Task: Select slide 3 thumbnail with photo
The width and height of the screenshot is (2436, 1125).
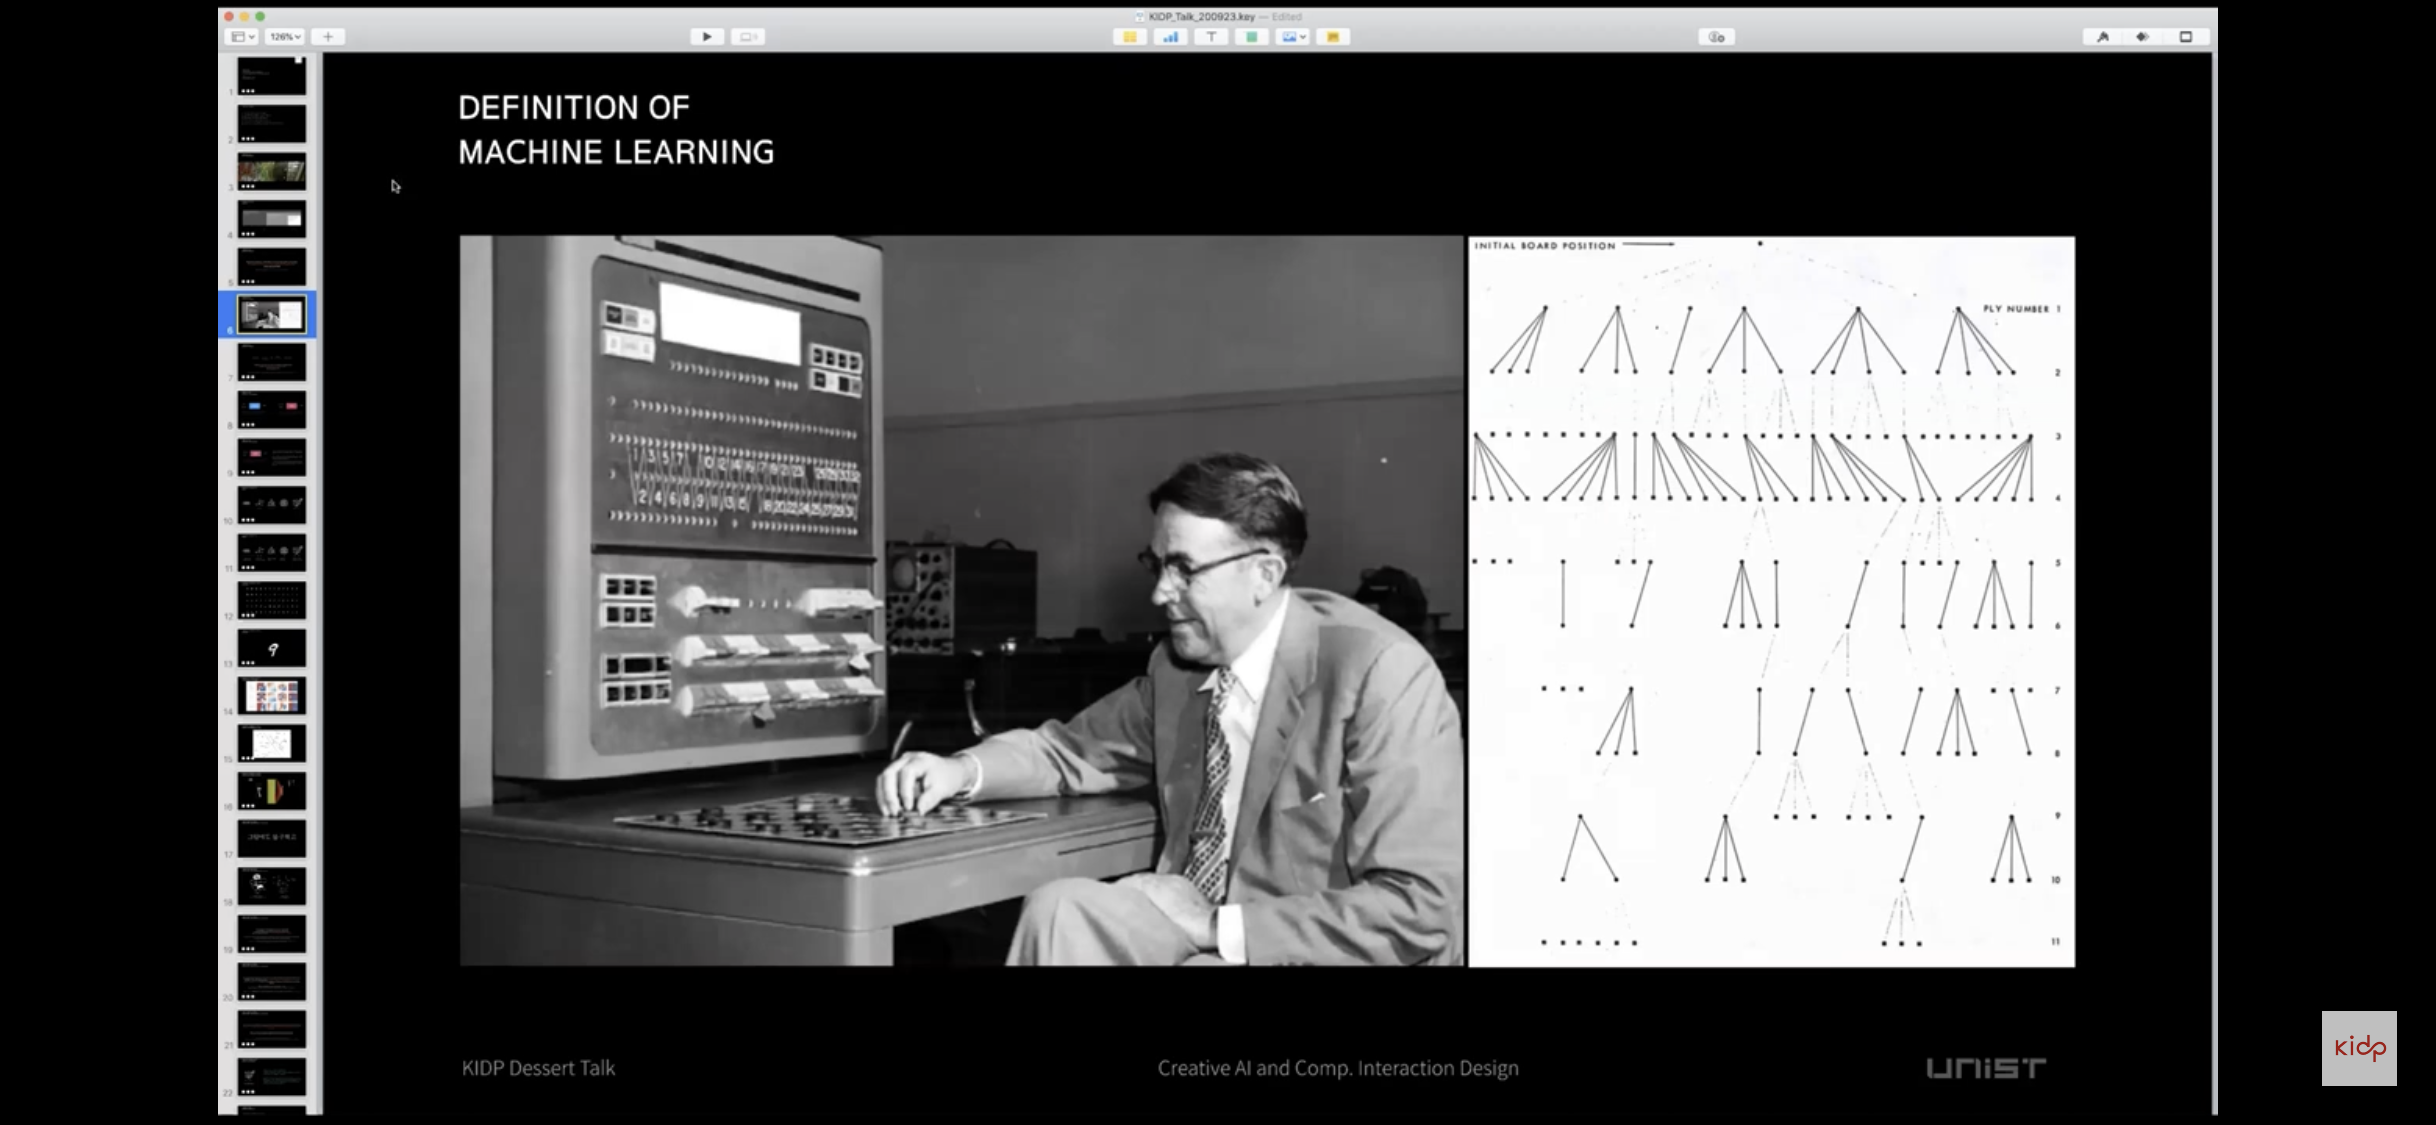Action: (x=272, y=172)
